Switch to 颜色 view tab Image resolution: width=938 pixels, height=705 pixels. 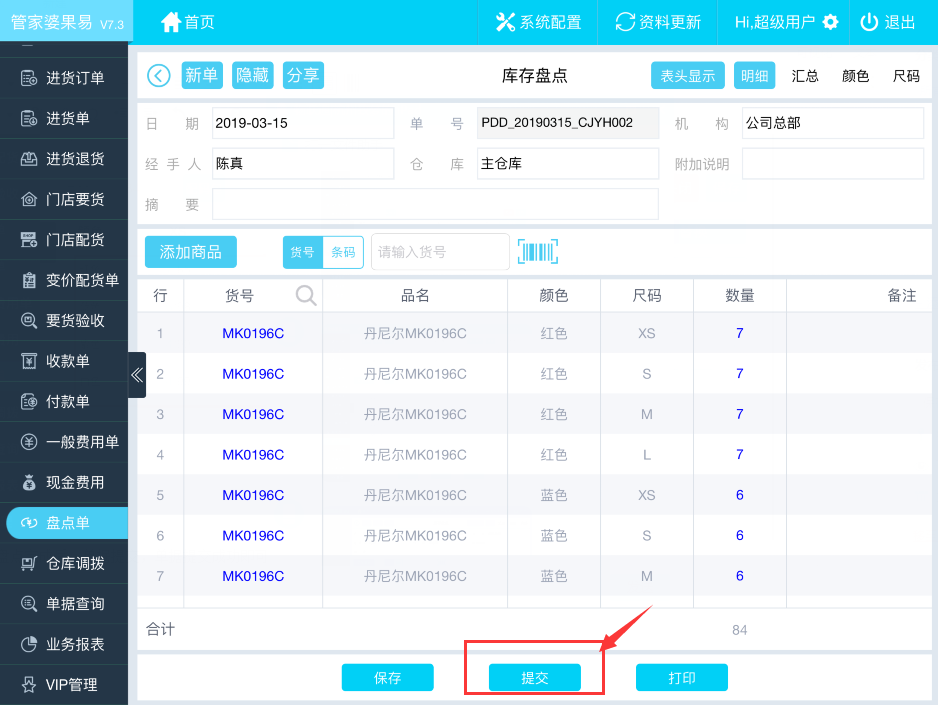pos(855,75)
